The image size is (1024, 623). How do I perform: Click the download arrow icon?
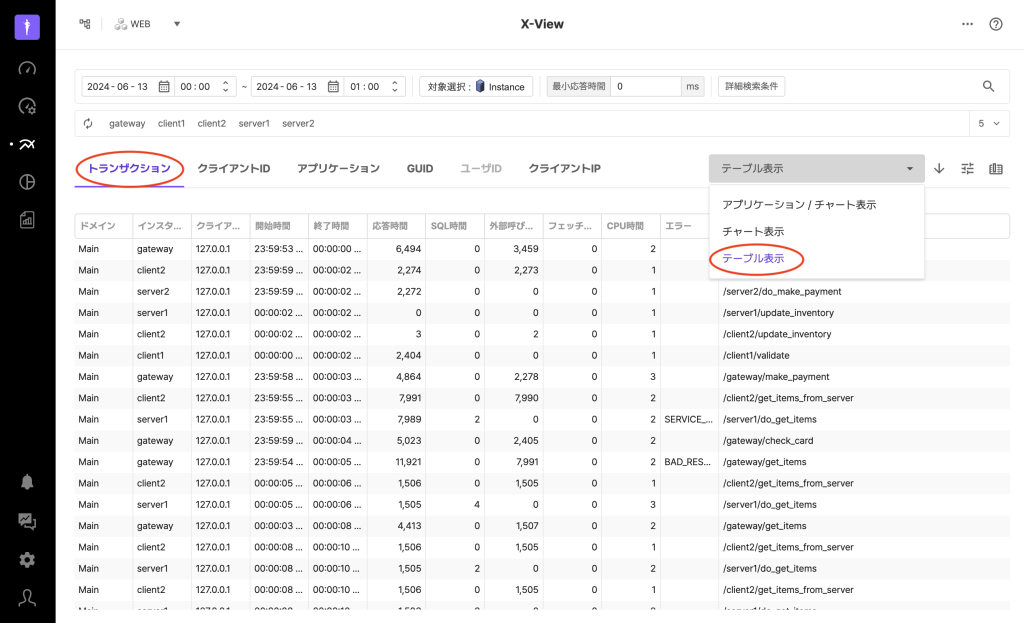(x=939, y=169)
